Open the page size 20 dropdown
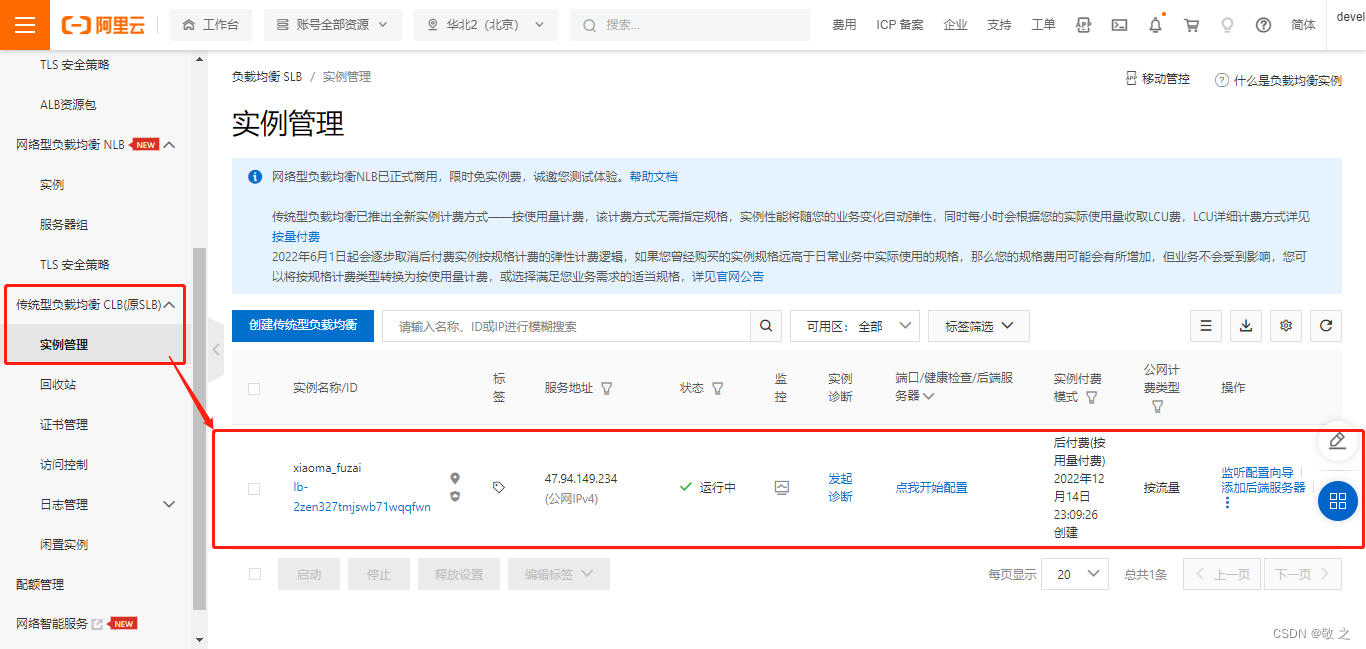1366x649 pixels. pos(1075,574)
